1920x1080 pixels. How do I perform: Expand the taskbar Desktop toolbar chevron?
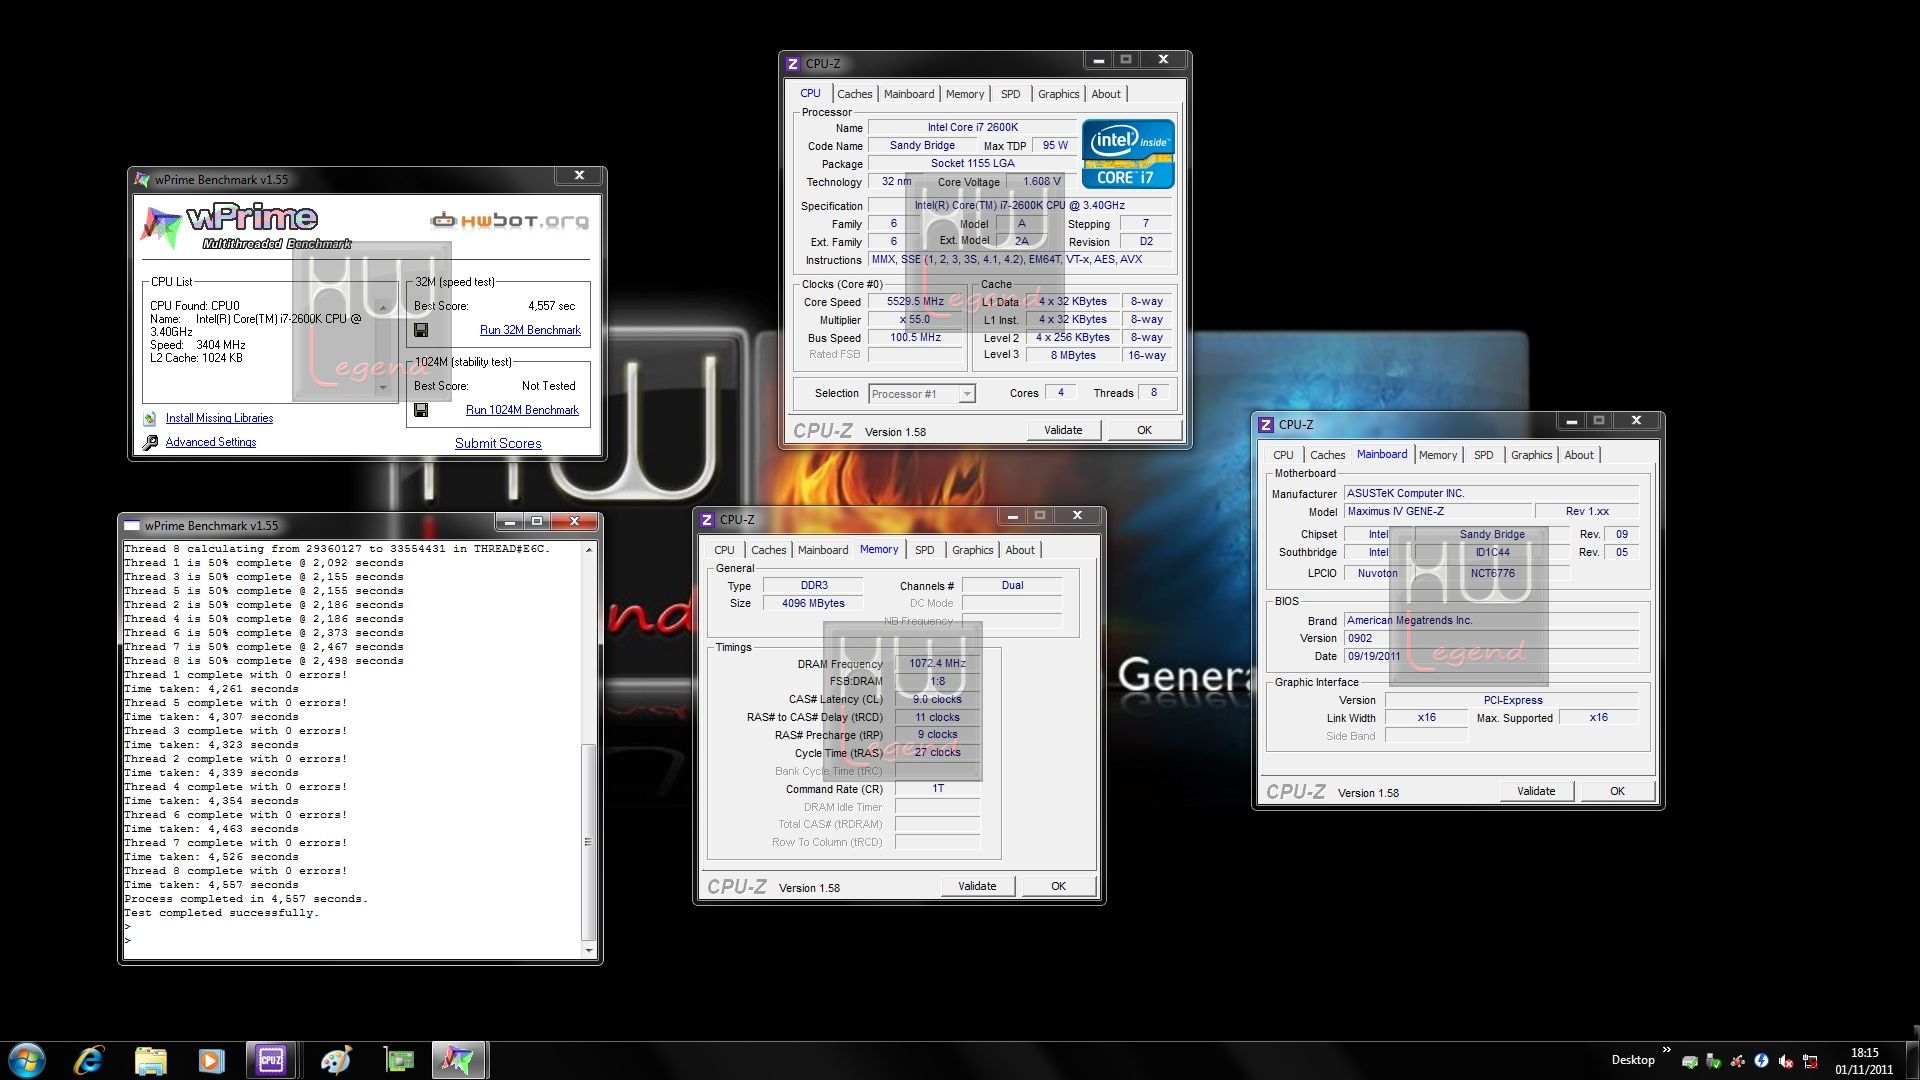(1667, 1050)
